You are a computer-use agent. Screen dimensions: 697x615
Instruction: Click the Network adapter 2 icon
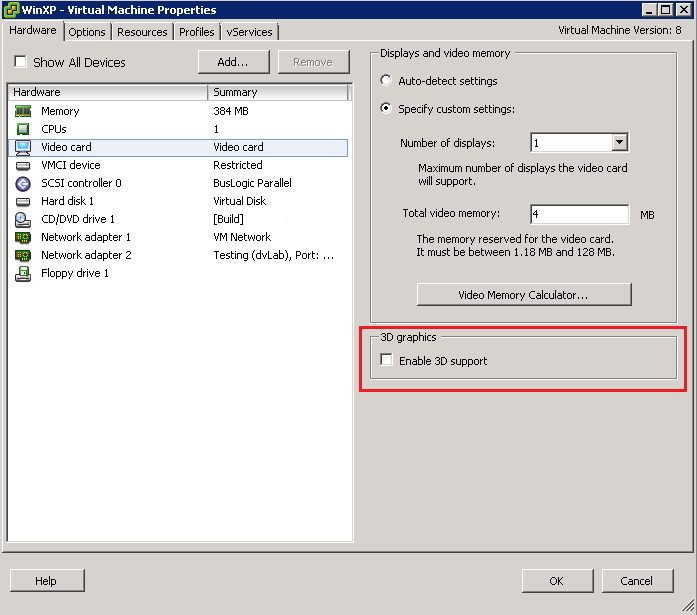click(x=23, y=255)
